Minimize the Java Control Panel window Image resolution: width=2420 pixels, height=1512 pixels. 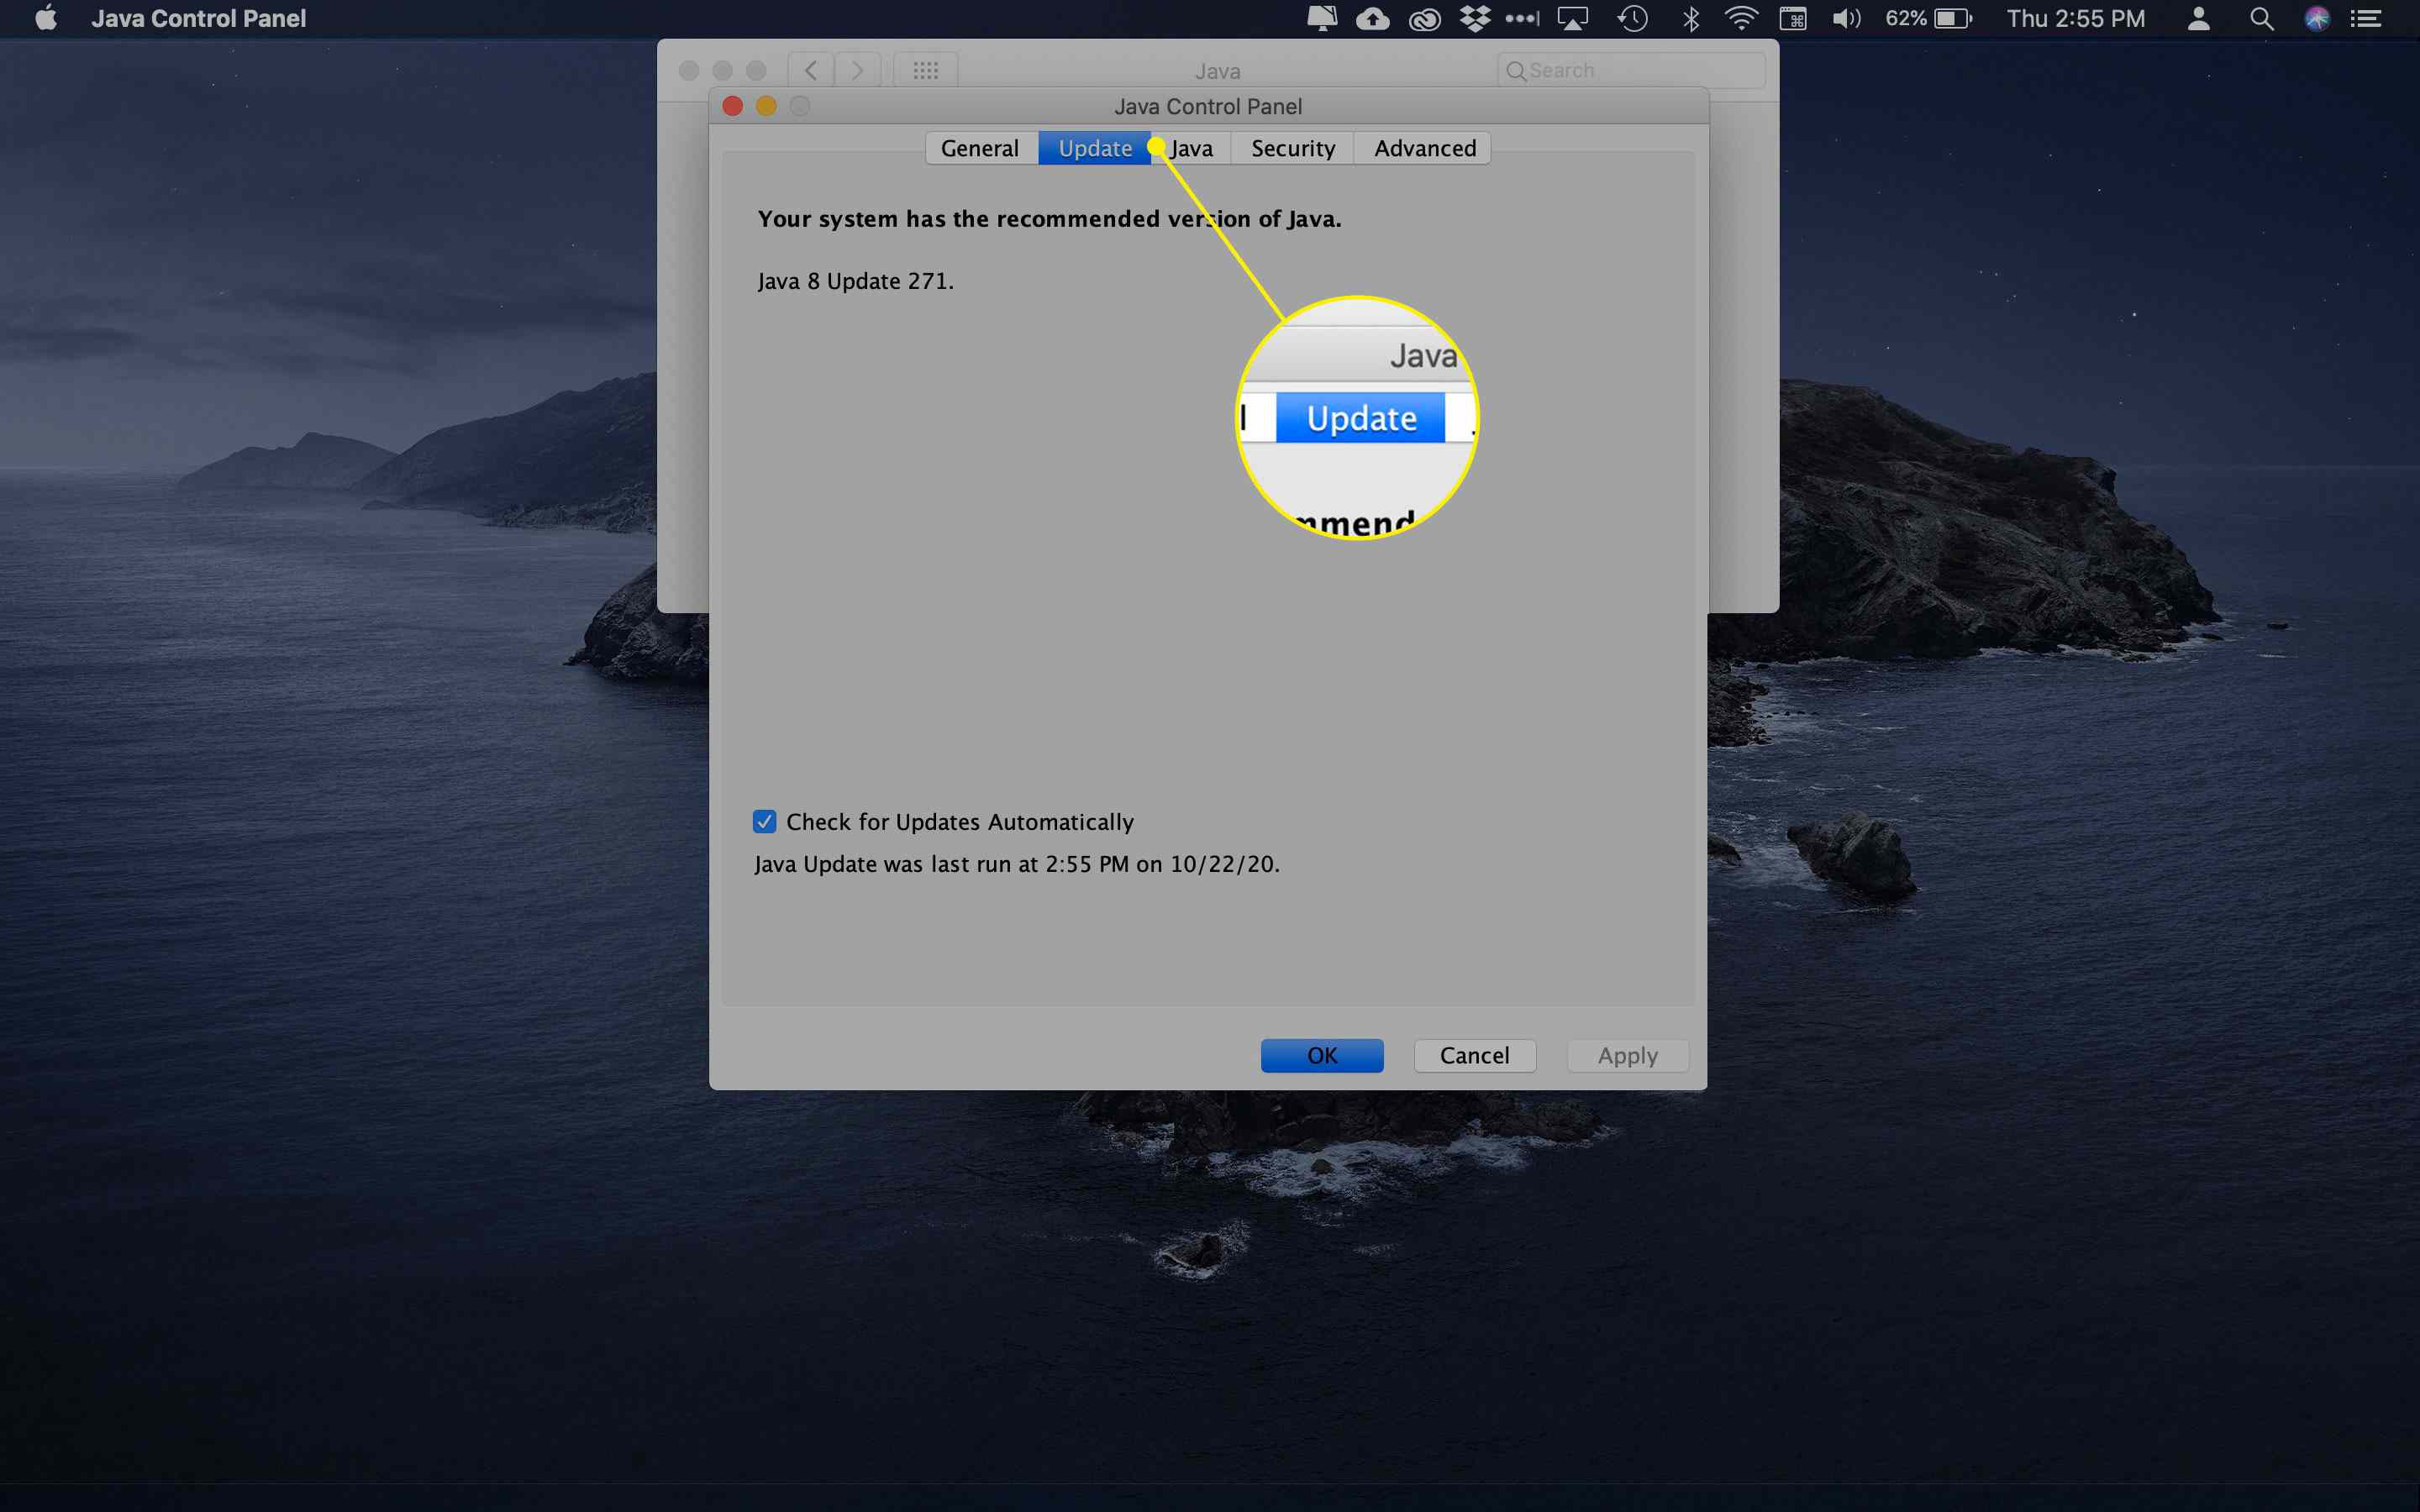pyautogui.click(x=766, y=106)
